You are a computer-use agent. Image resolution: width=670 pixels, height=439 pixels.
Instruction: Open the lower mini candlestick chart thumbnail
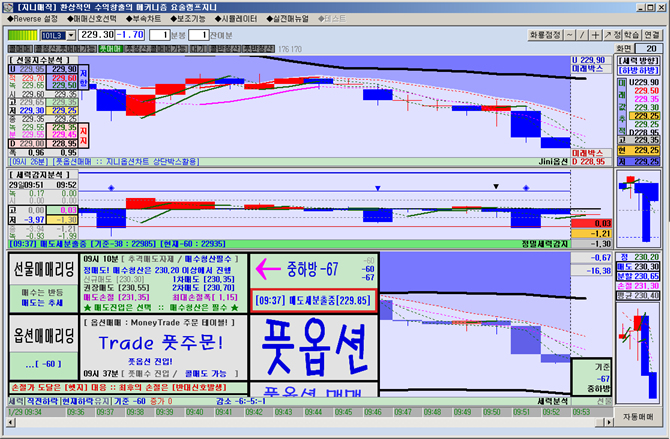tap(638, 353)
